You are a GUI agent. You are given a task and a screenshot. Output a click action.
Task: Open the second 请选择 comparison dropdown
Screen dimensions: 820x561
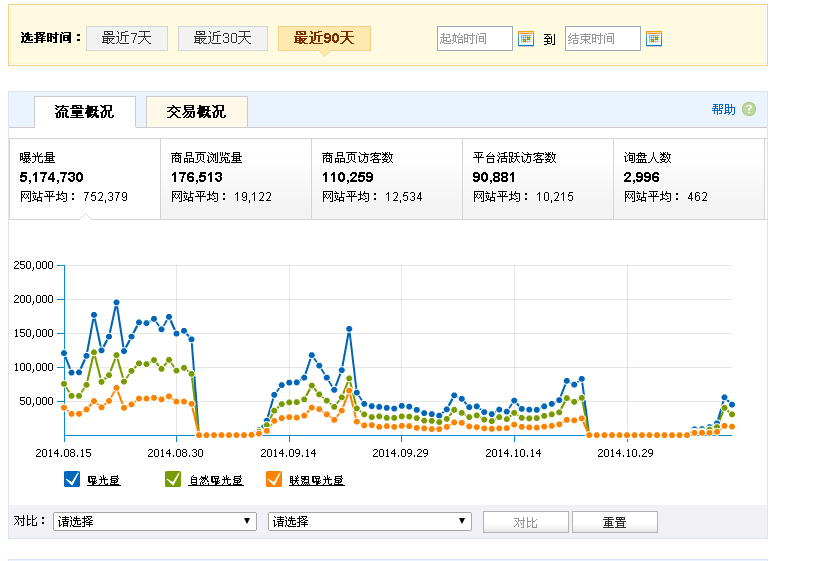(x=370, y=521)
